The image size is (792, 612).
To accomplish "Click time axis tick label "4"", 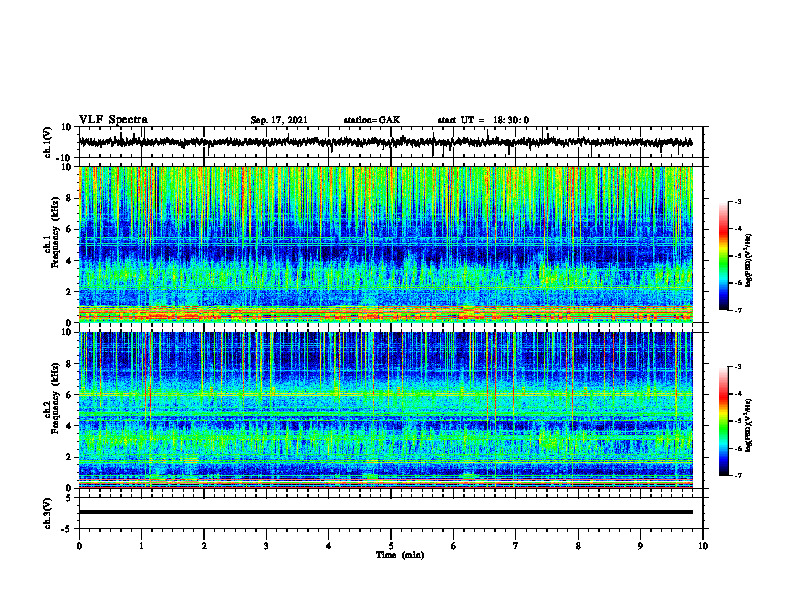I will click(329, 546).
